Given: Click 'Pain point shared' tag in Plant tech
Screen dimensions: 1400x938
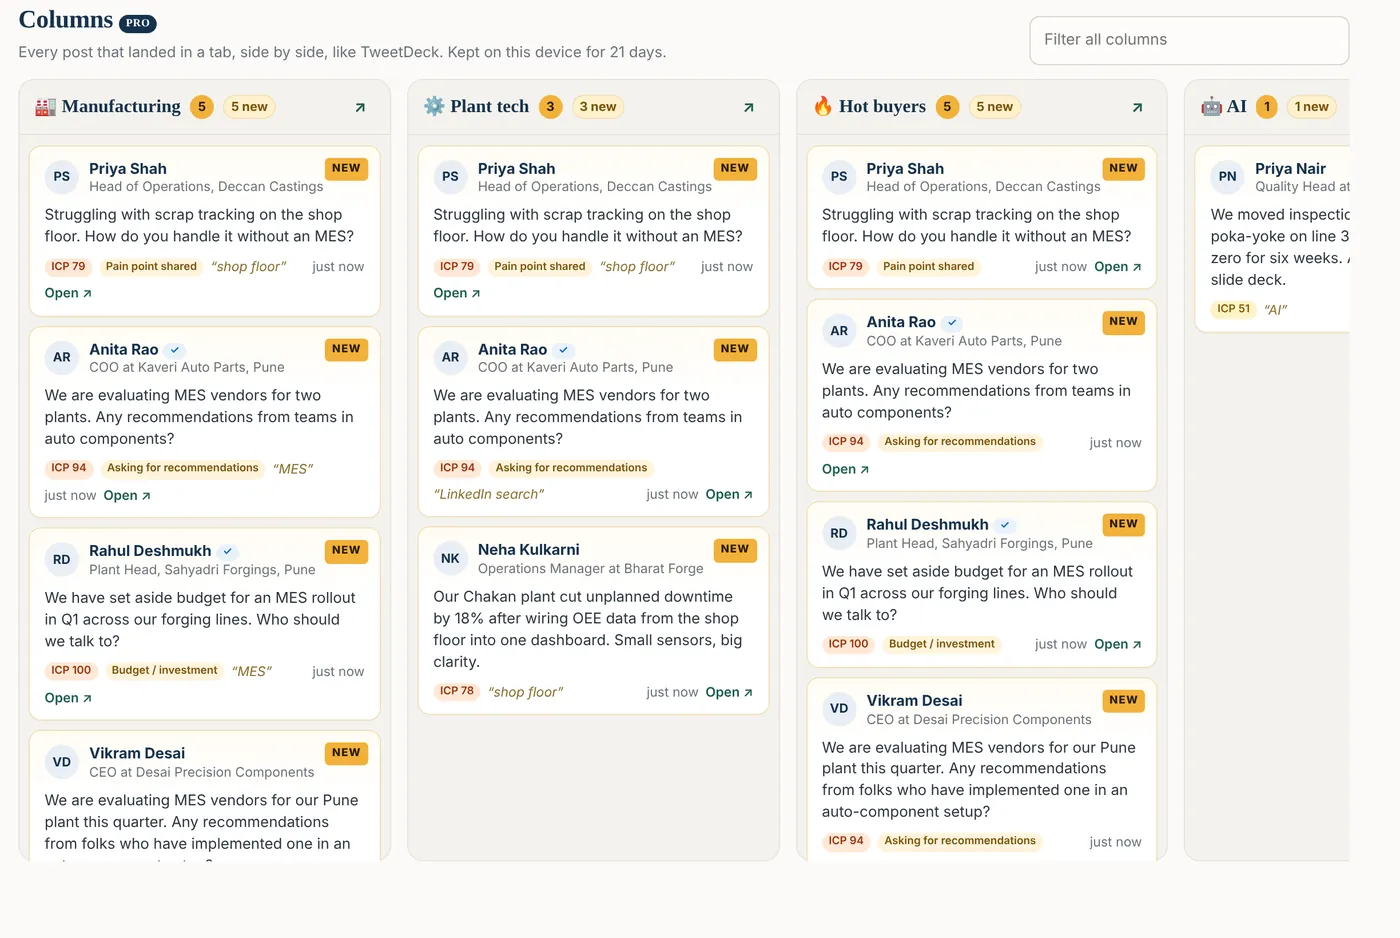Looking at the screenshot, I should point(540,267).
